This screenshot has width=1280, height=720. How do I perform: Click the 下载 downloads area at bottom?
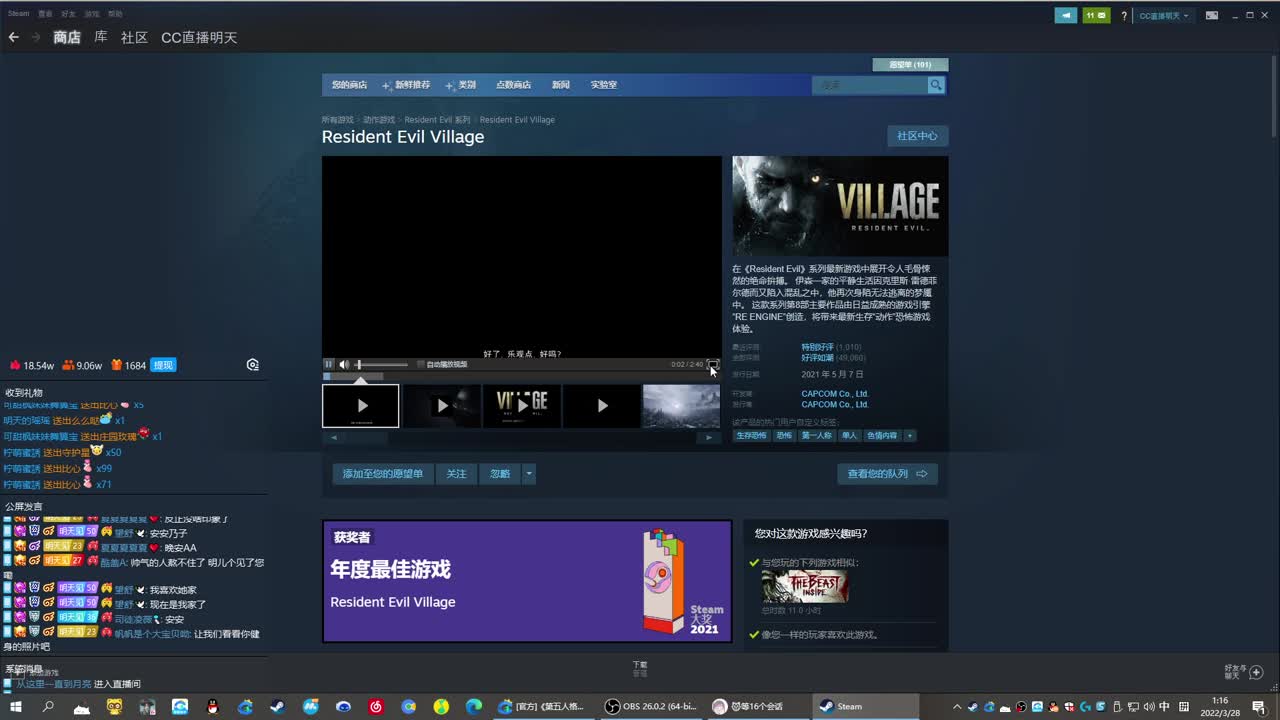click(x=640, y=668)
